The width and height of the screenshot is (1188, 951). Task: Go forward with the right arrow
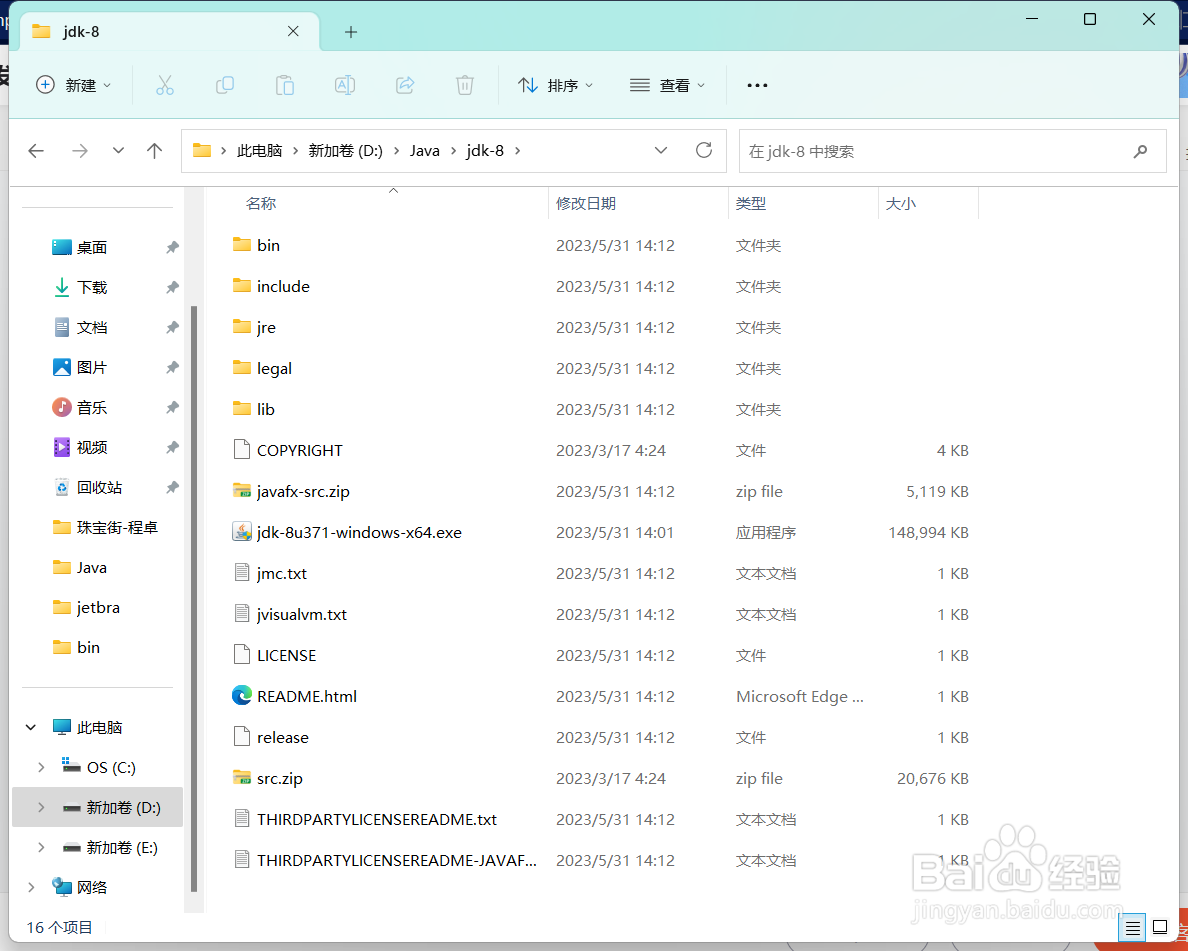click(x=80, y=151)
